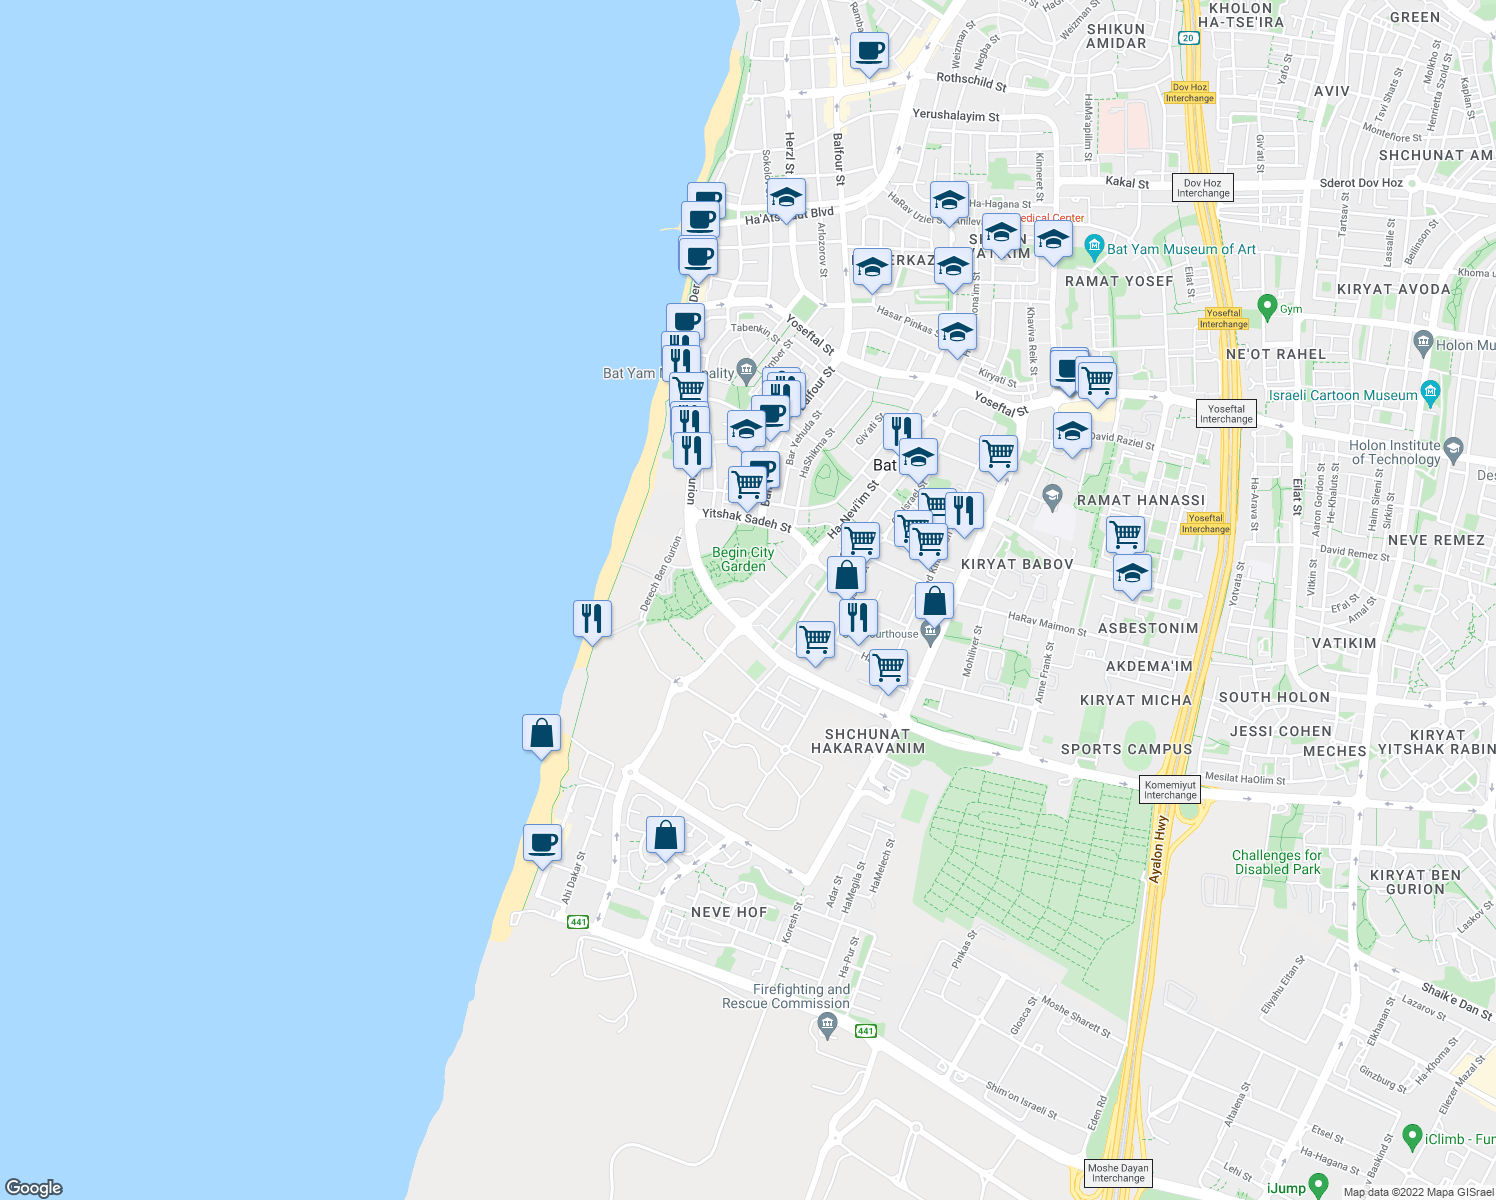Select the fork-and-knife marker near Yitshak Sadeh St
The width and height of the screenshot is (1496, 1200).
(x=690, y=450)
